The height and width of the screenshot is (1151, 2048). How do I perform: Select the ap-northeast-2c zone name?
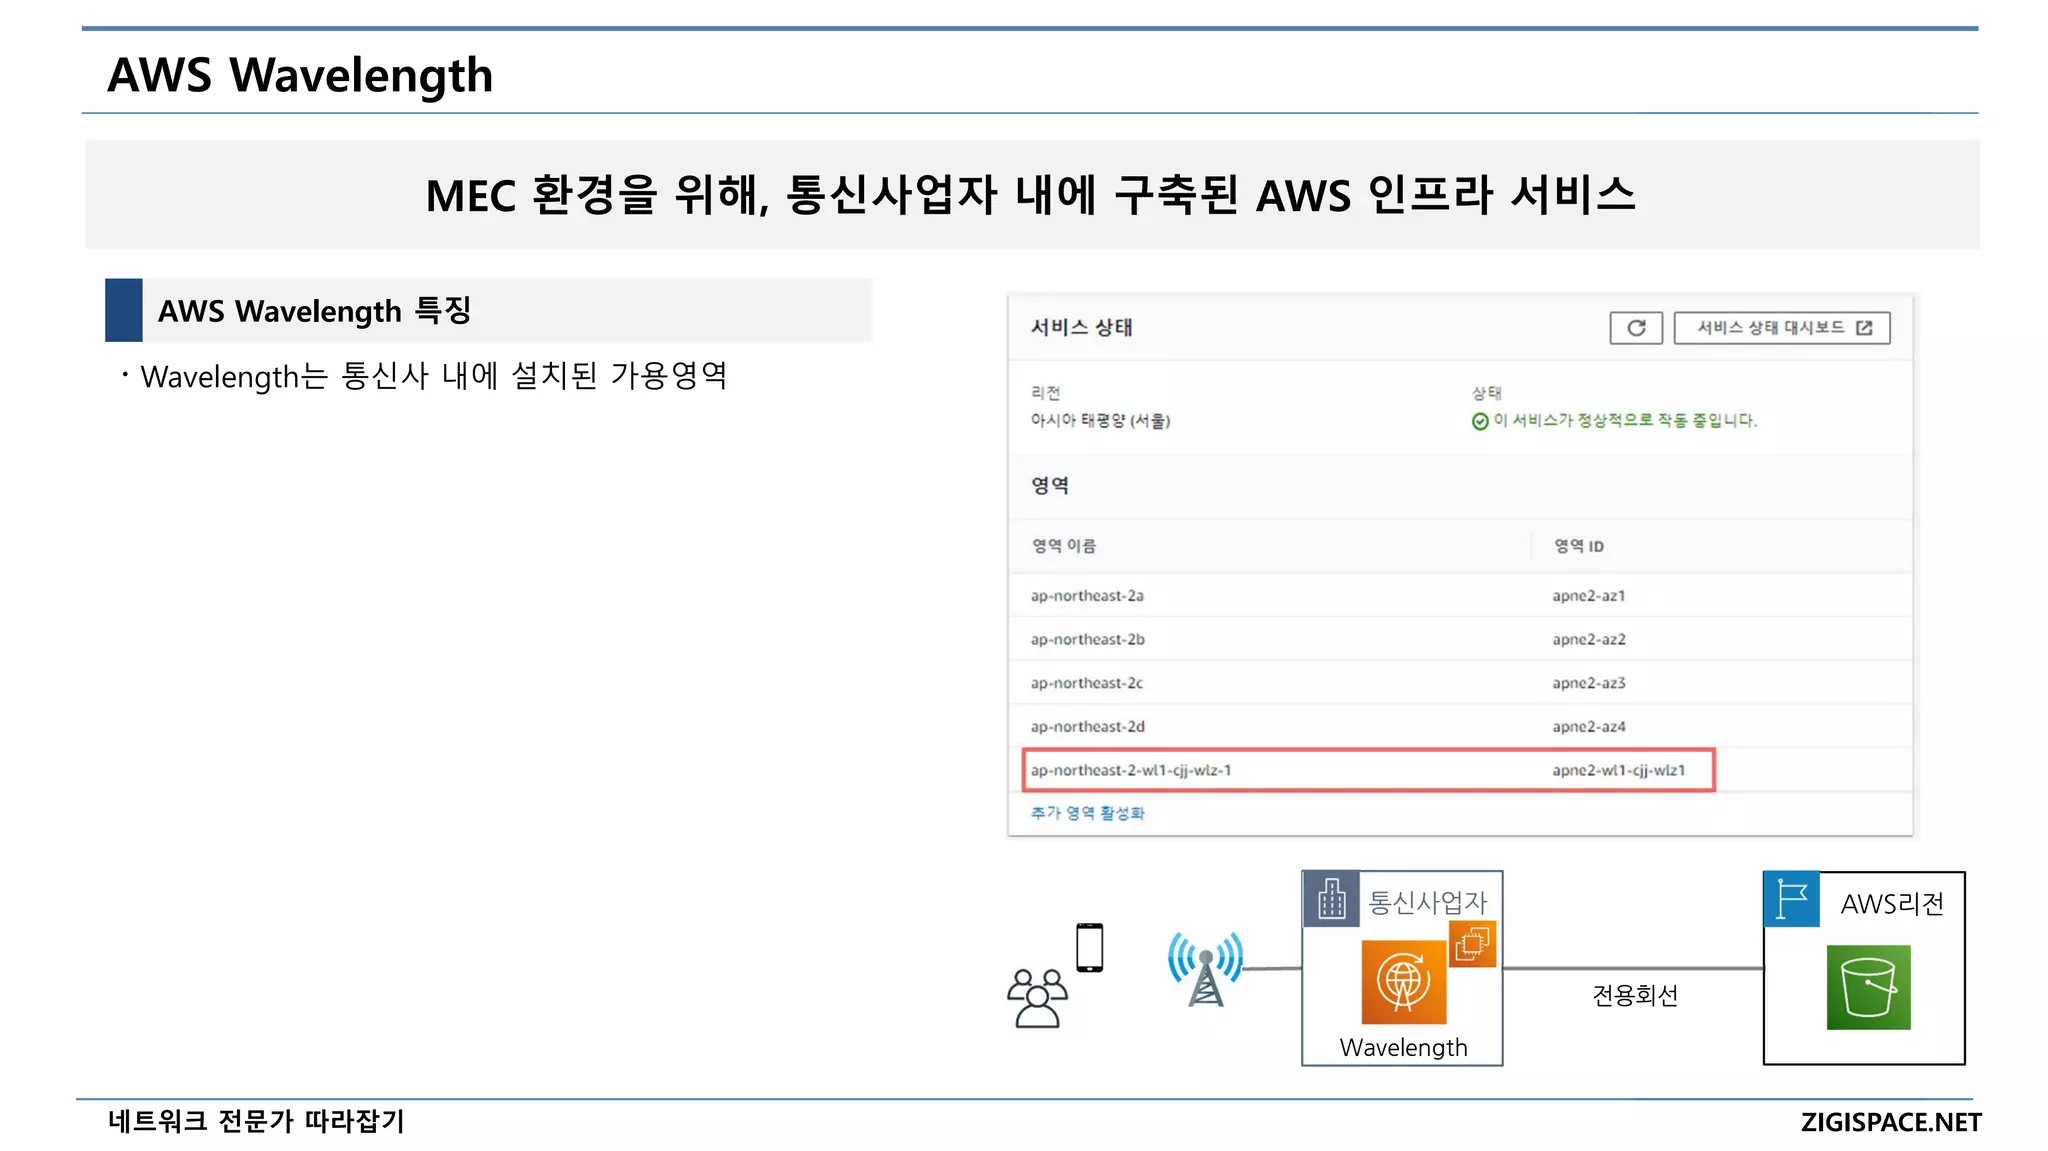pos(1087,683)
